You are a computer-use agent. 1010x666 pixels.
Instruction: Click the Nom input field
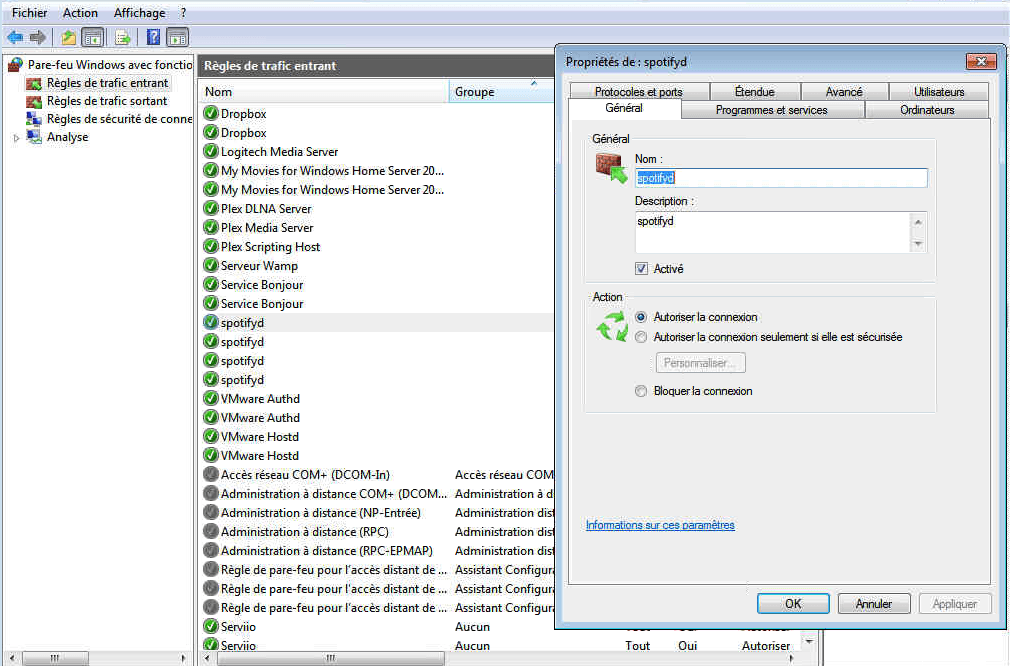click(781, 178)
